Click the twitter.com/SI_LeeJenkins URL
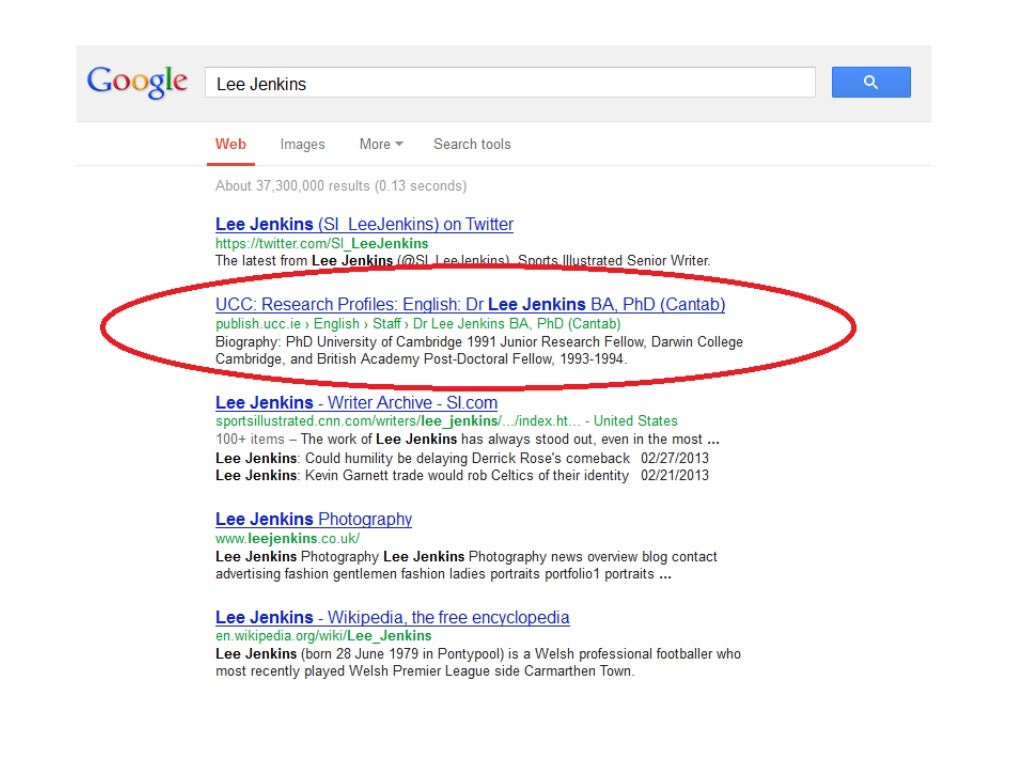Screen dimensions: 1024x768 pos(322,244)
